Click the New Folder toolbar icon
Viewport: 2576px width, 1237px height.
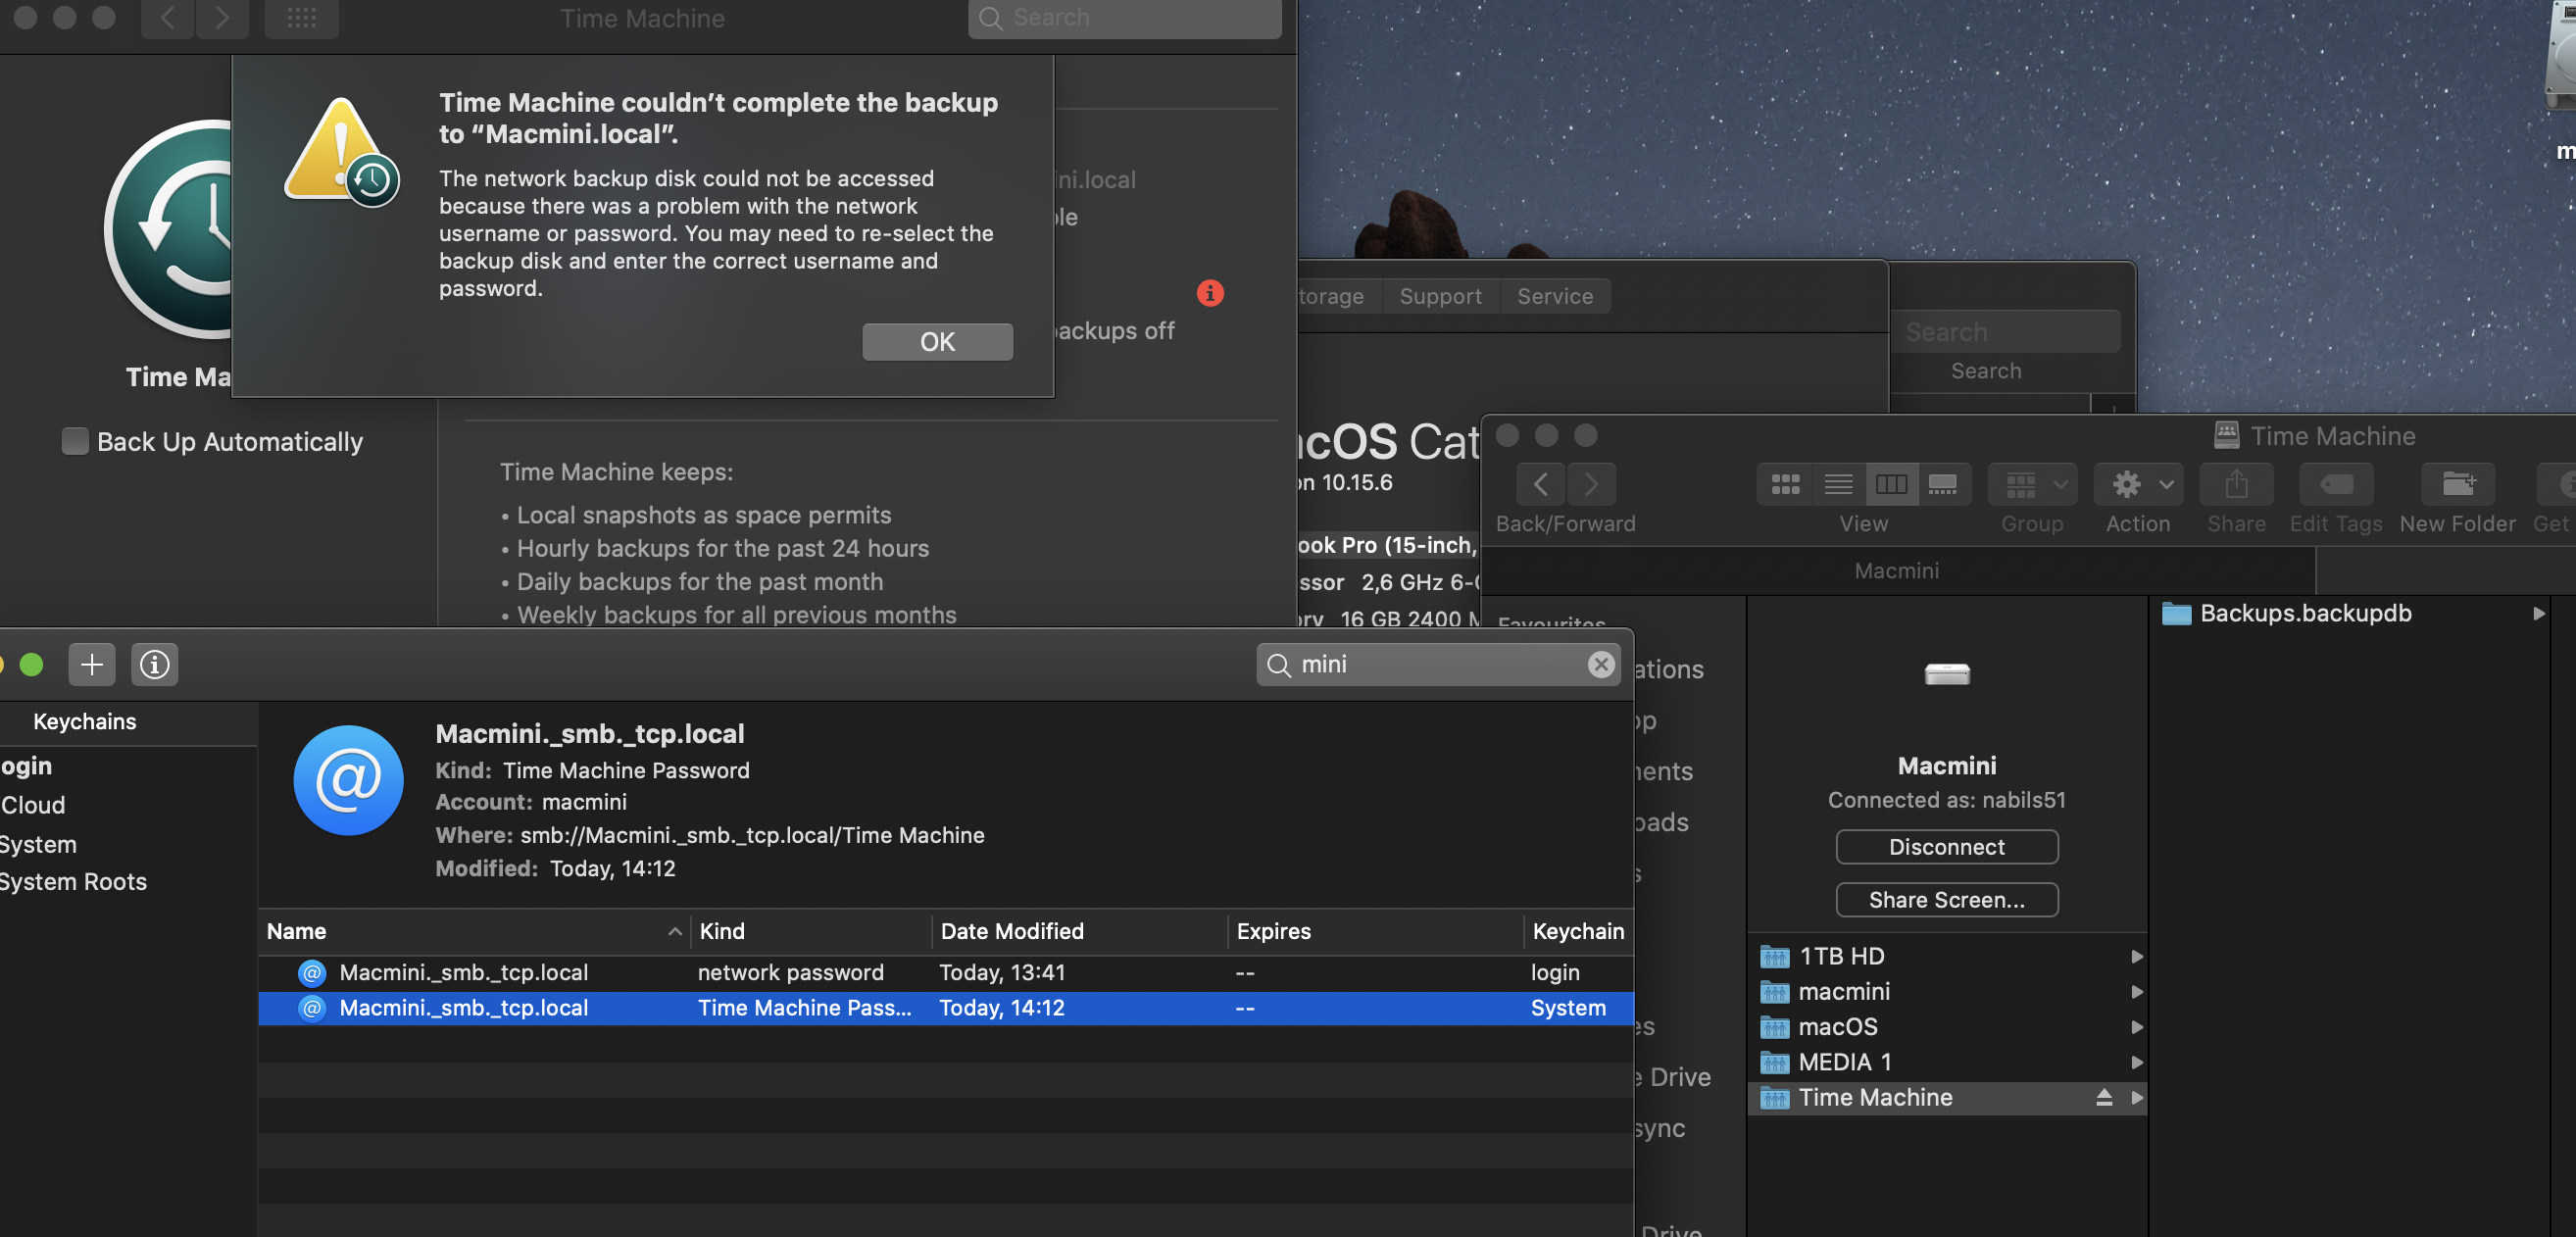pos(2457,484)
